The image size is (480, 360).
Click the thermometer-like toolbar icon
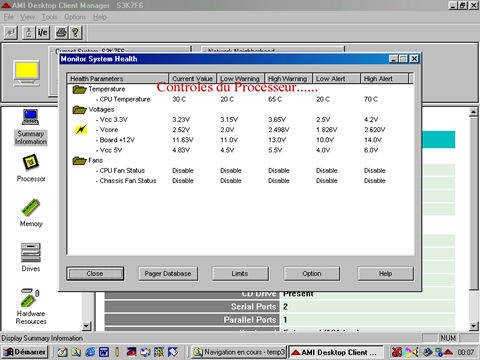pyautogui.click(x=29, y=32)
